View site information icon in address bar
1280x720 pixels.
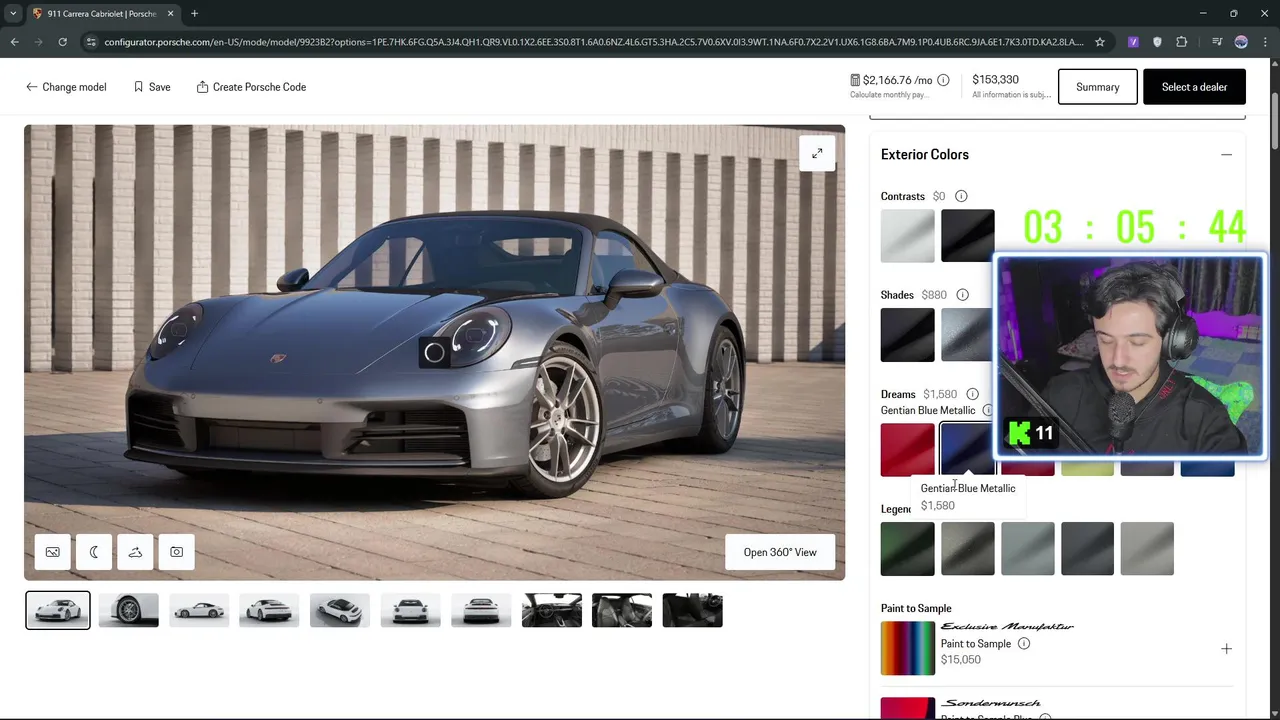click(x=91, y=42)
